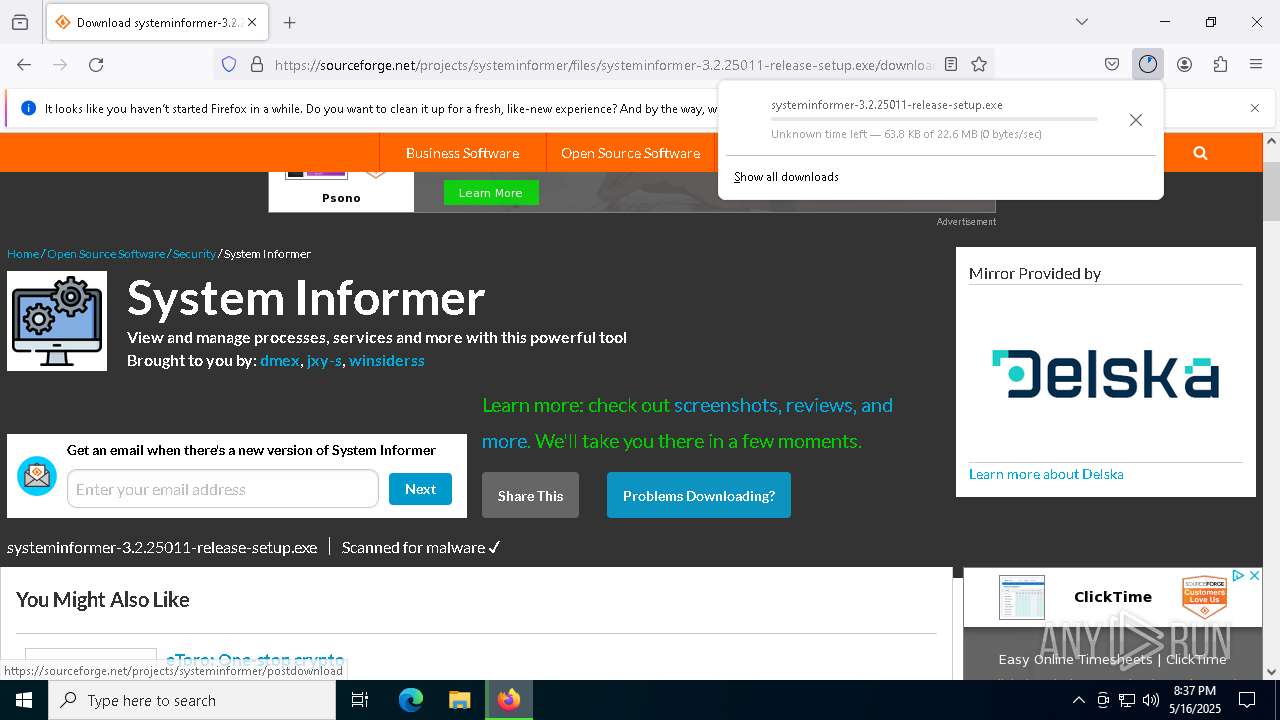The image size is (1280, 720).
Task: Click scrollbar up arrow
Action: (x=1271, y=141)
